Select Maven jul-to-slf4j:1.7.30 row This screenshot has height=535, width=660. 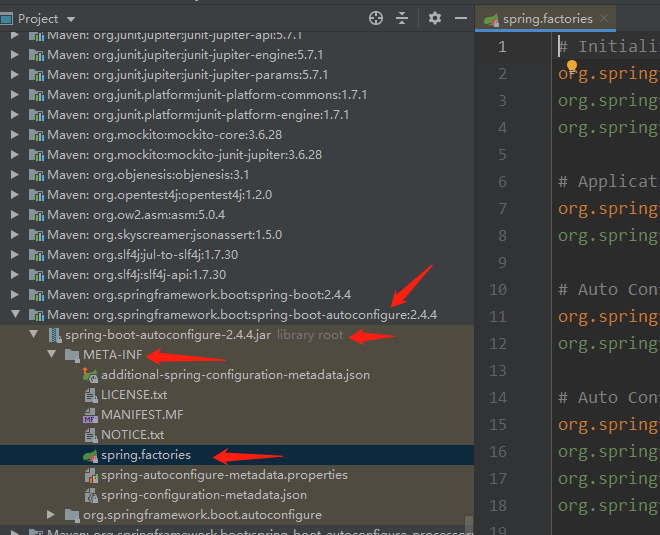[237, 255]
